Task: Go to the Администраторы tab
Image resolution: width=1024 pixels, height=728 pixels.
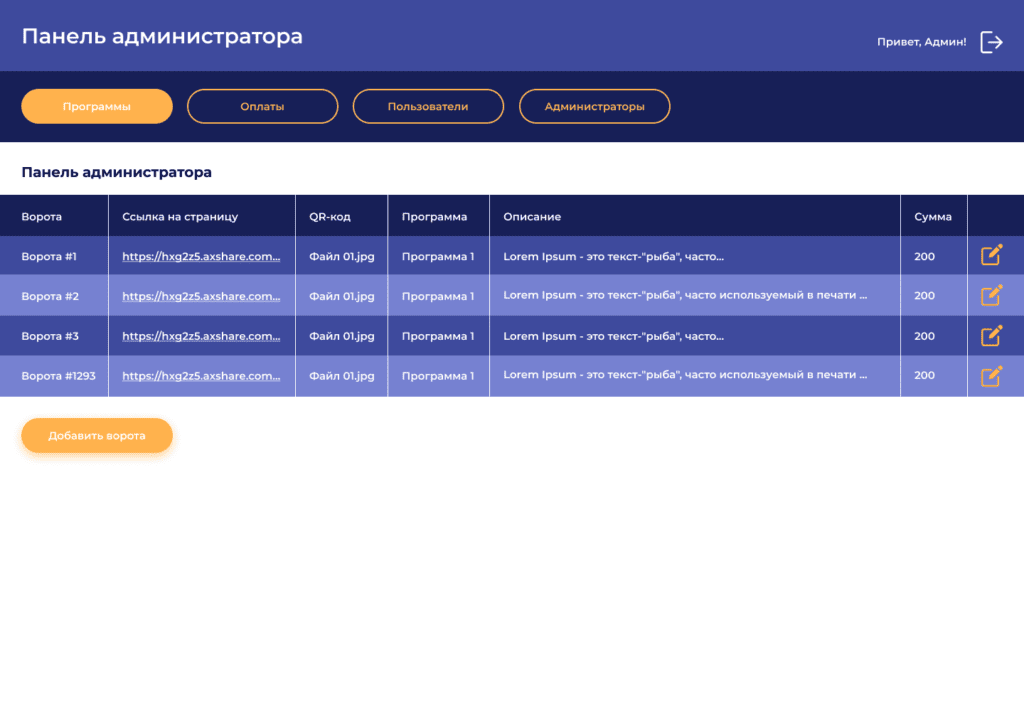Action: pos(594,106)
